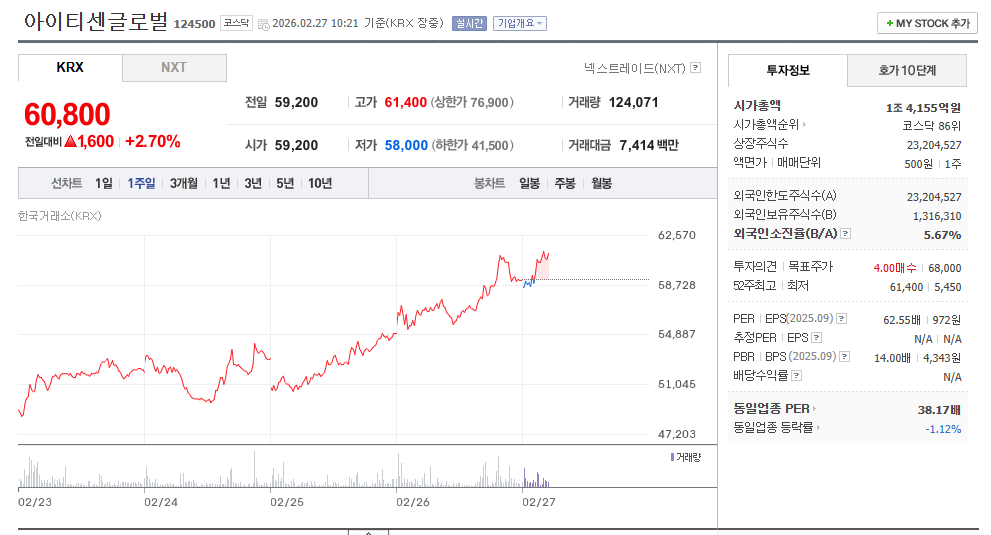
Task: Click help icon beside 추정PER EPS
Action: click(817, 337)
